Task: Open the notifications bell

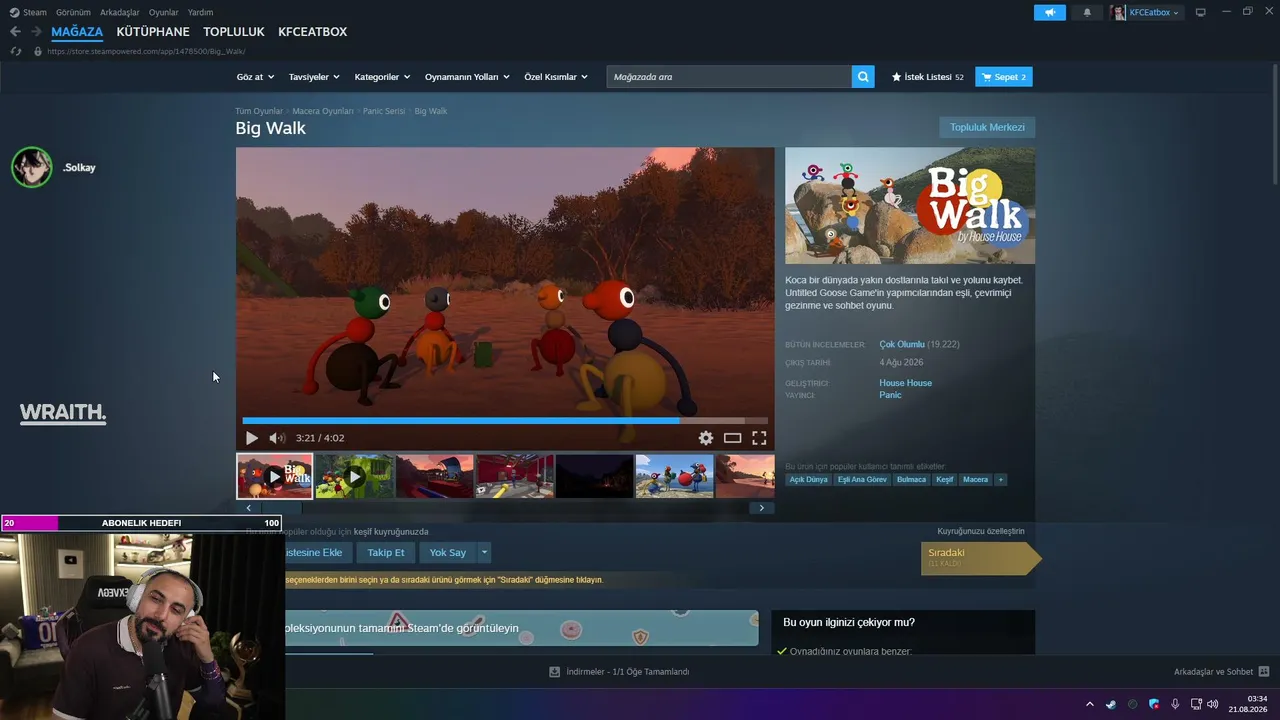Action: point(1087,12)
